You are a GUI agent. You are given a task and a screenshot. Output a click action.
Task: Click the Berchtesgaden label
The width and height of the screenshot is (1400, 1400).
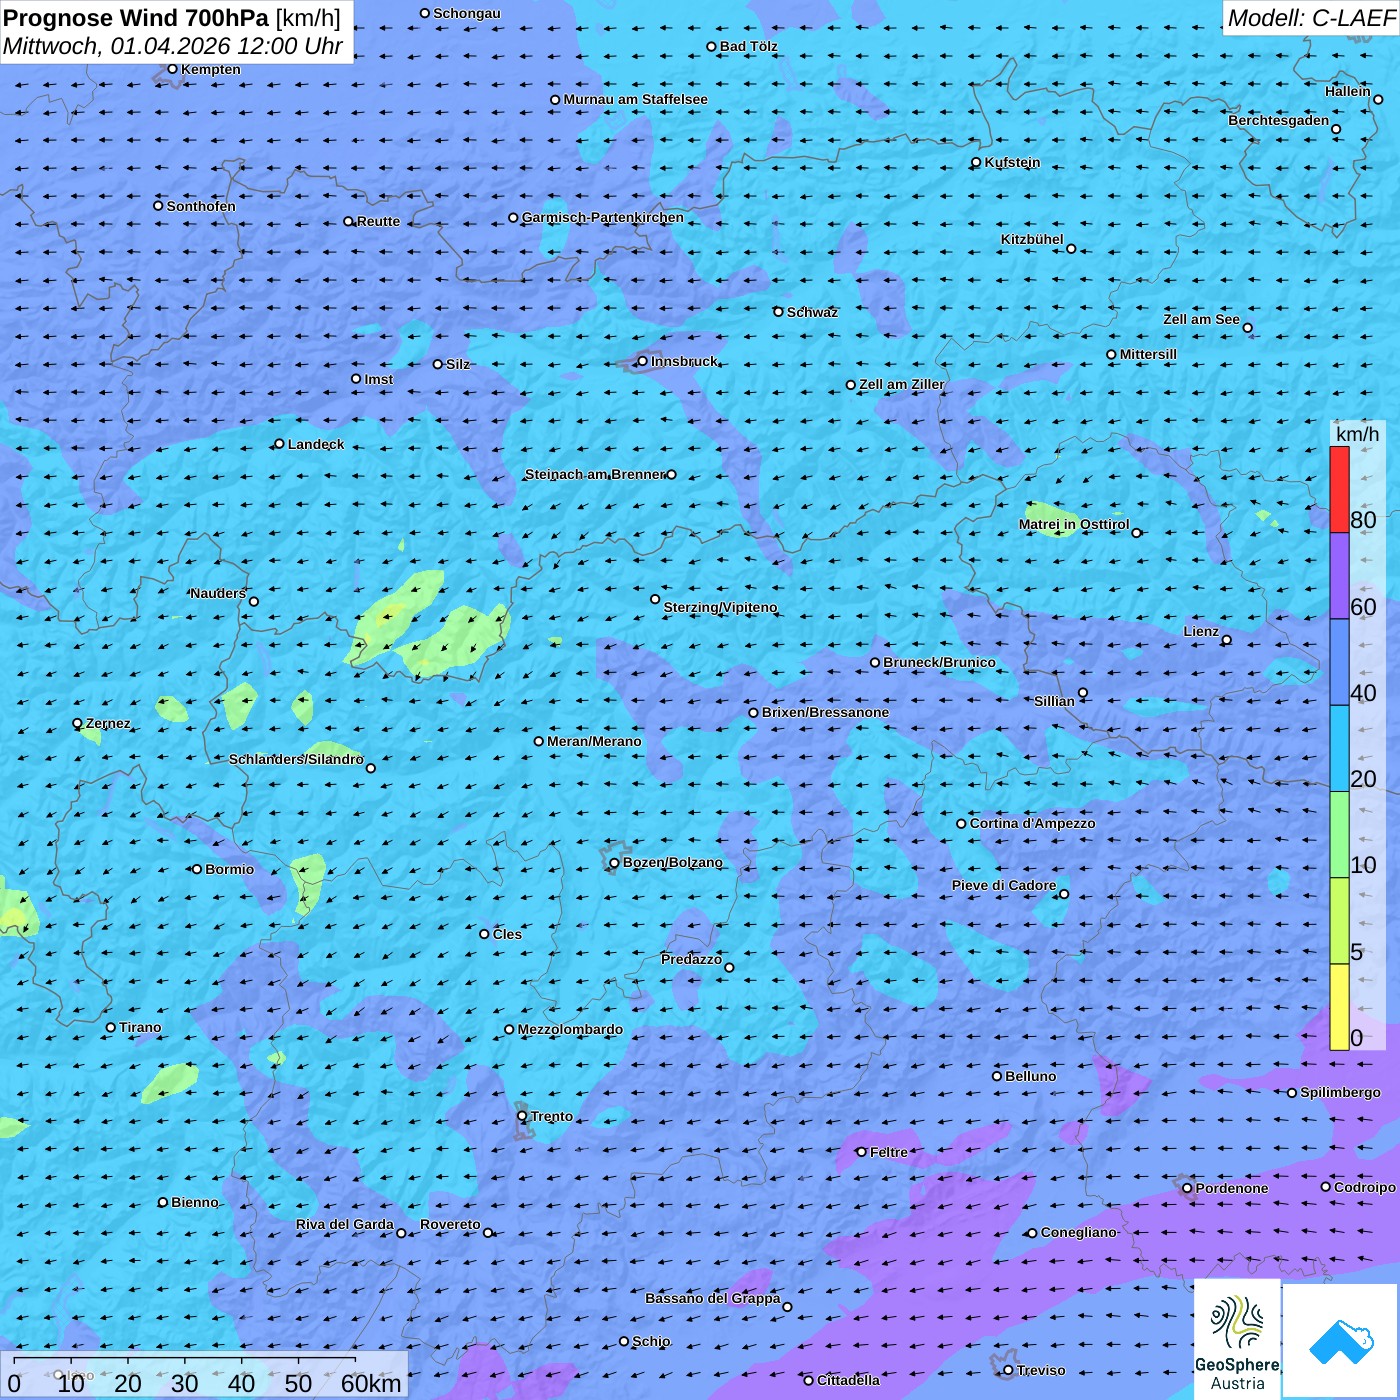(x=1279, y=120)
